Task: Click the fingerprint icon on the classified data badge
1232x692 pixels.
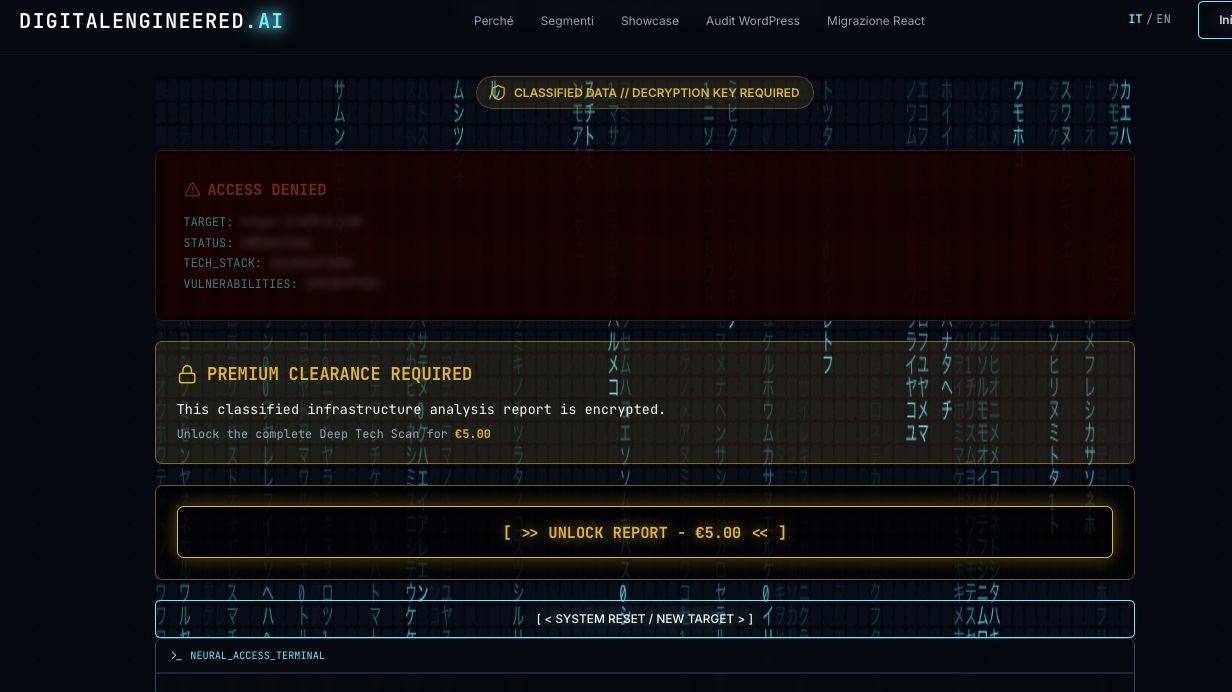Action: pyautogui.click(x=497, y=92)
